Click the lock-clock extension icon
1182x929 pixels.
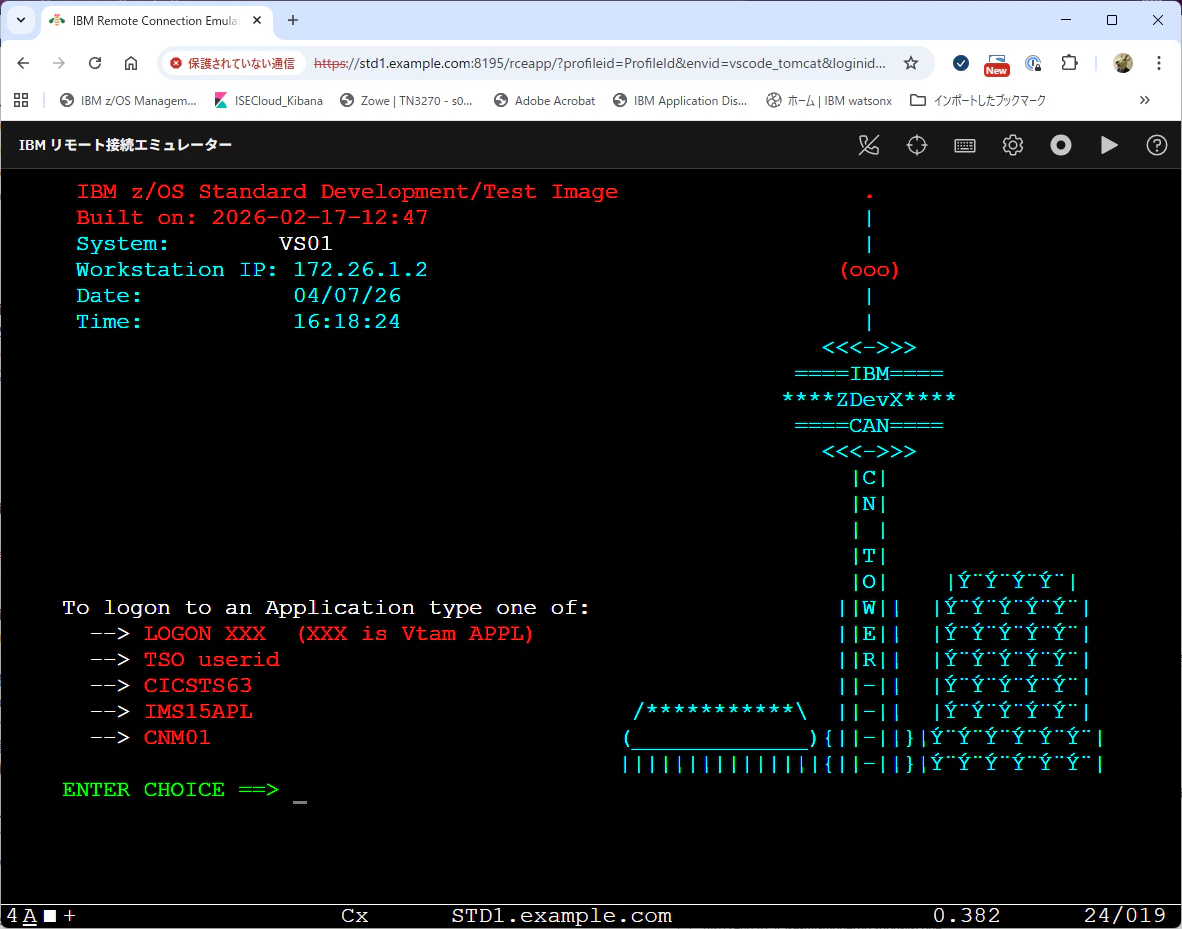(1033, 63)
